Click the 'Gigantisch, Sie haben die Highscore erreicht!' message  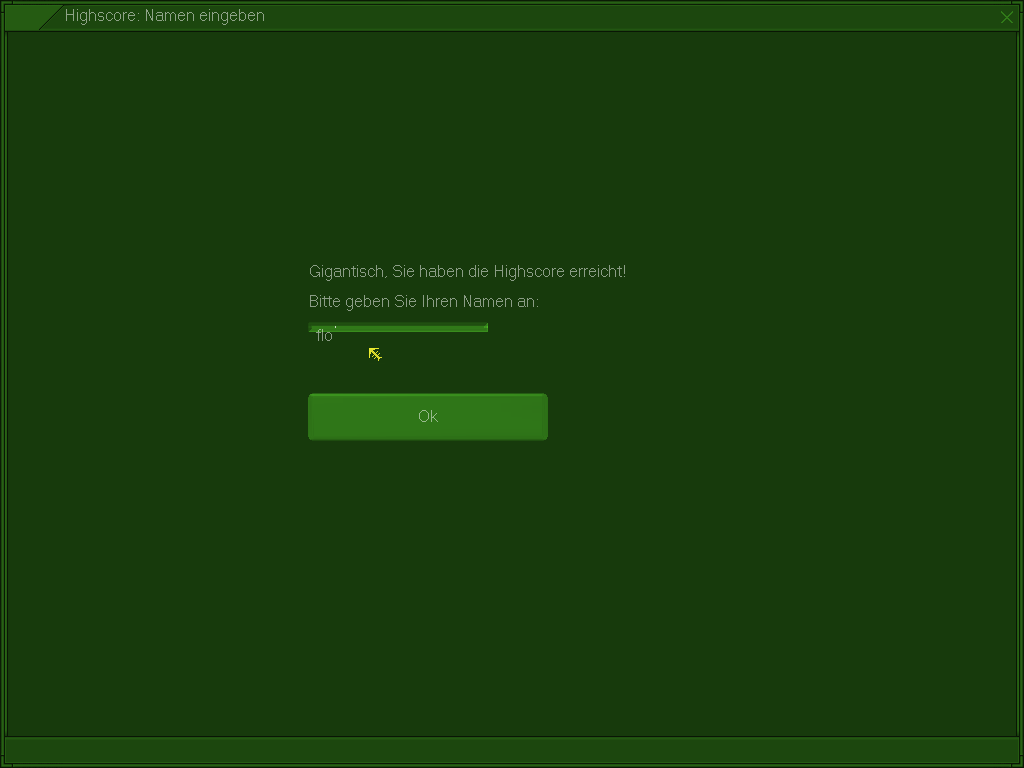coord(467,272)
